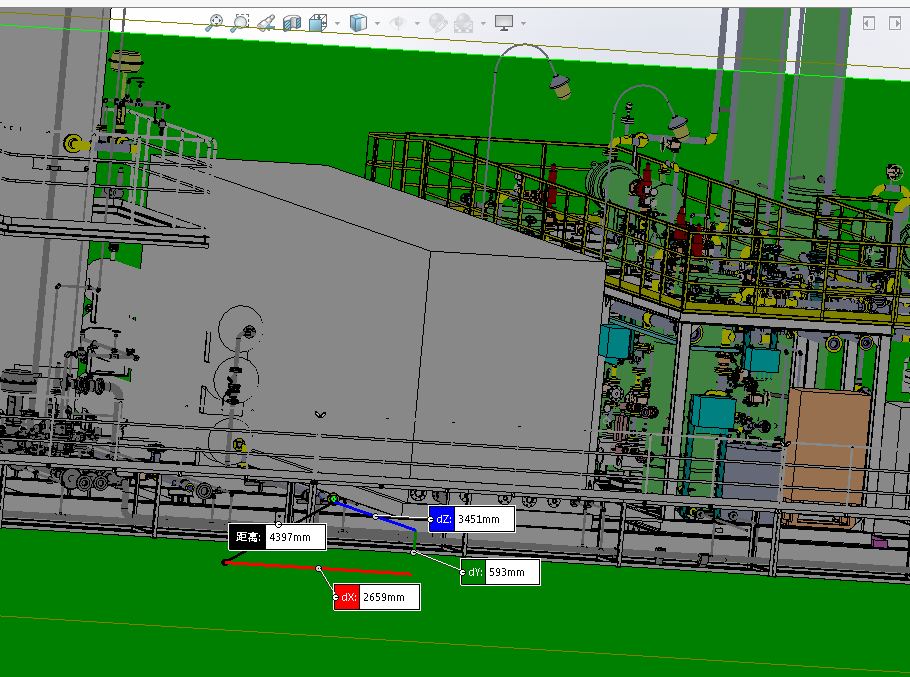
Task: Toggle the Hide/Show Items eye icon
Action: coord(397,22)
